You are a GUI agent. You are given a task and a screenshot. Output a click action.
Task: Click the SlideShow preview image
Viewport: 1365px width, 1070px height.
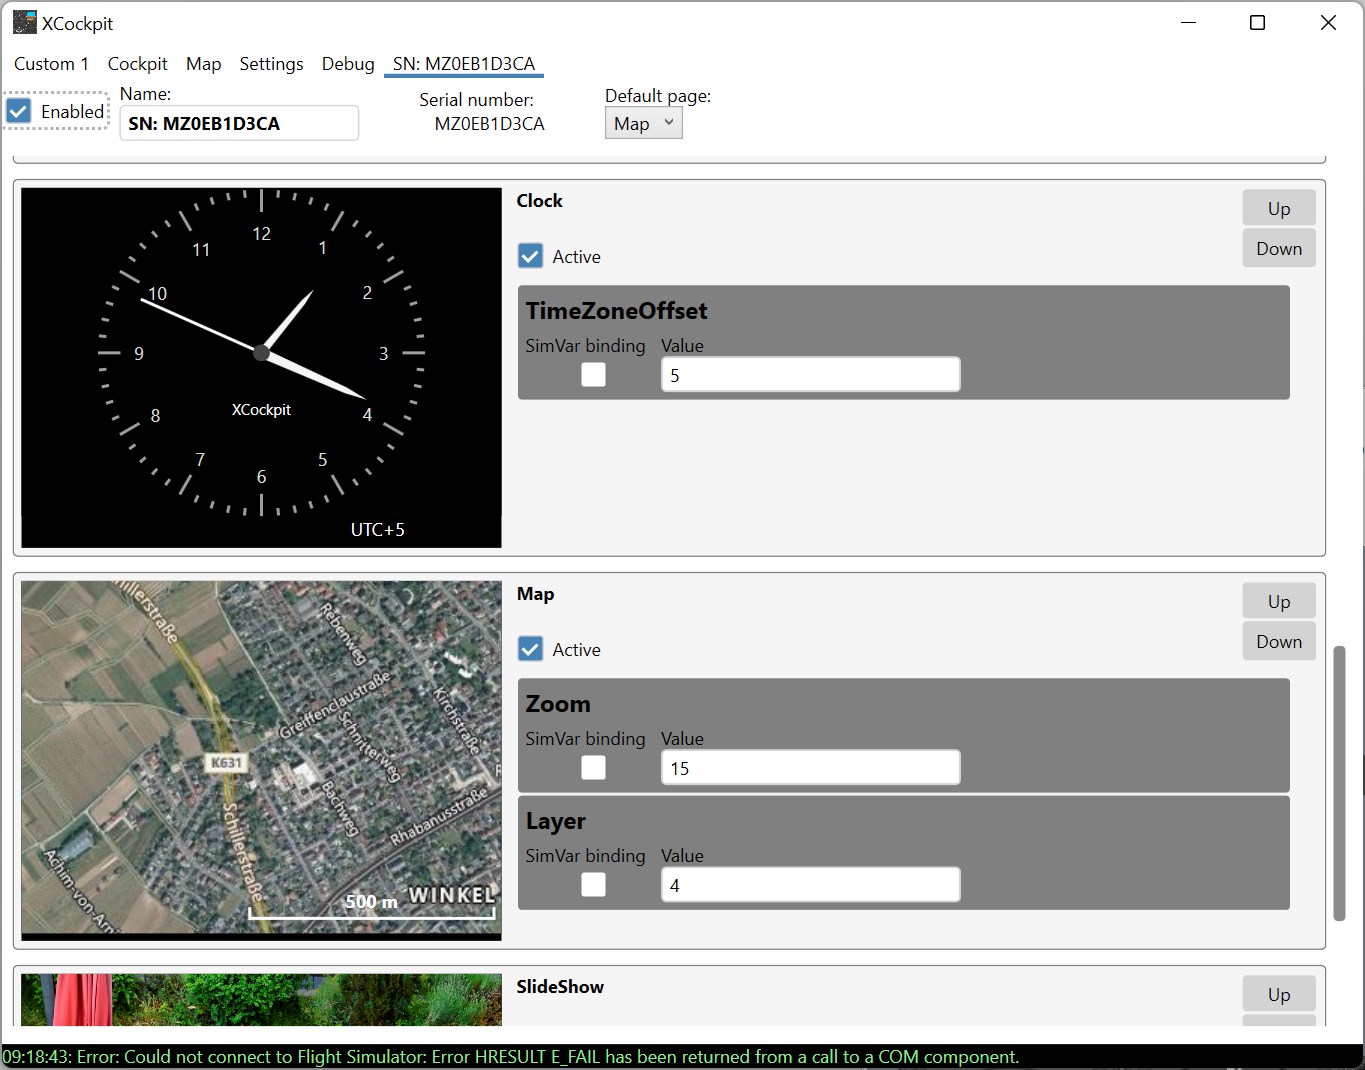point(261,999)
